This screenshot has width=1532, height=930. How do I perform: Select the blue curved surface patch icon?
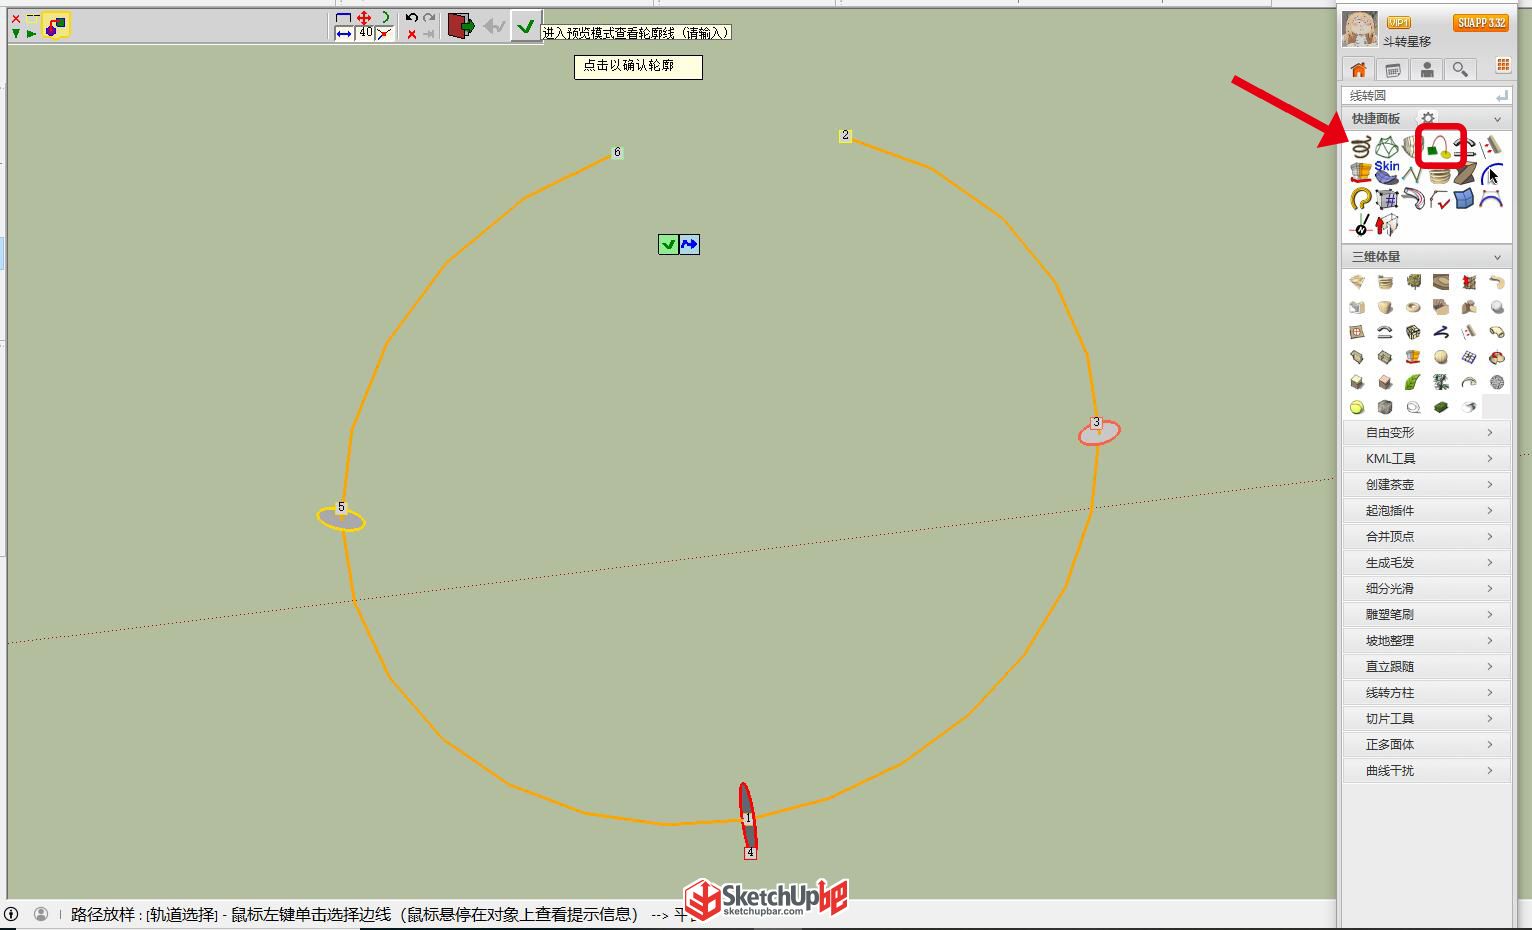pos(1465,199)
